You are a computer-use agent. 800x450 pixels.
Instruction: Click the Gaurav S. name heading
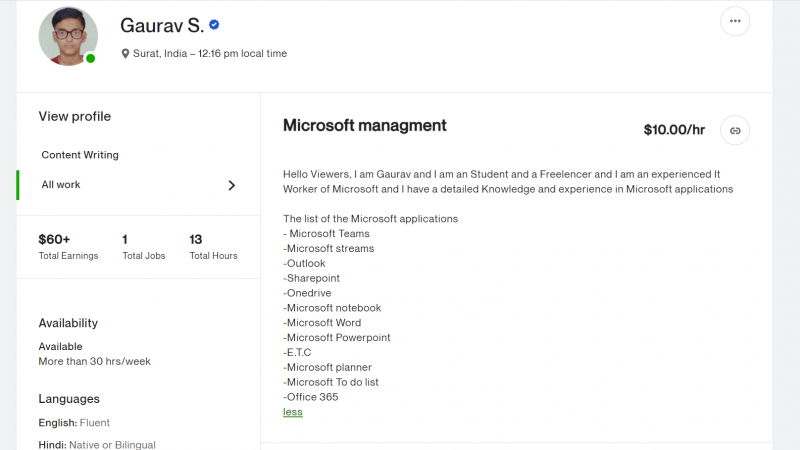(162, 26)
